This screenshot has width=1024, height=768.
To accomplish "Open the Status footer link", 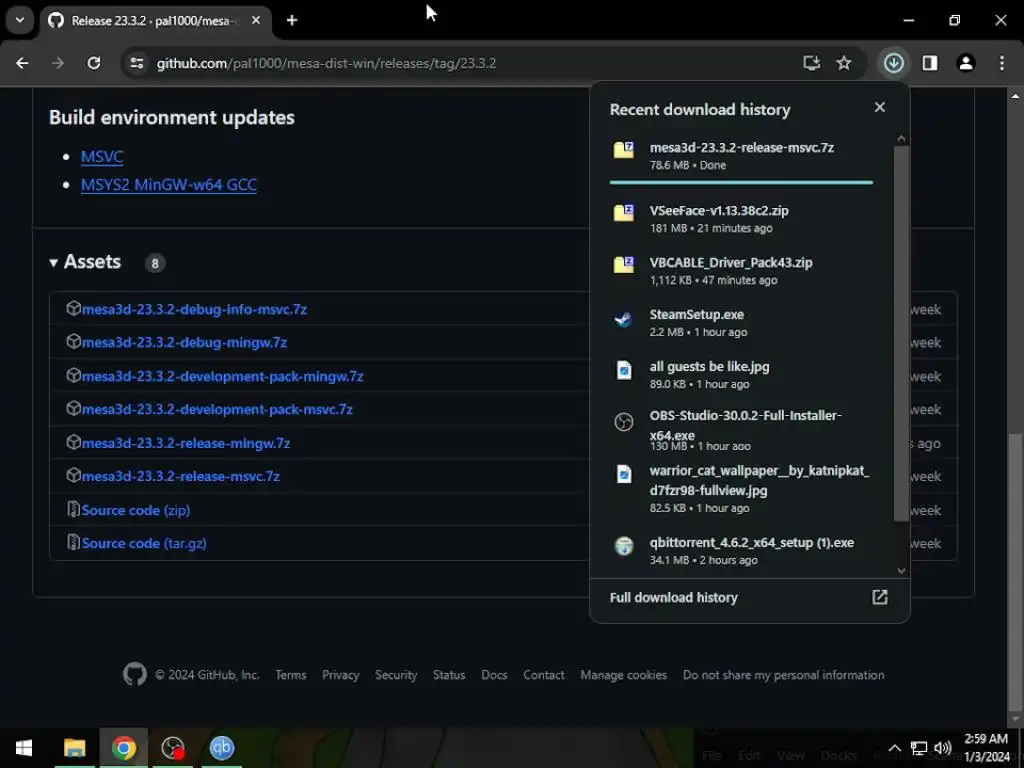I will (449, 675).
